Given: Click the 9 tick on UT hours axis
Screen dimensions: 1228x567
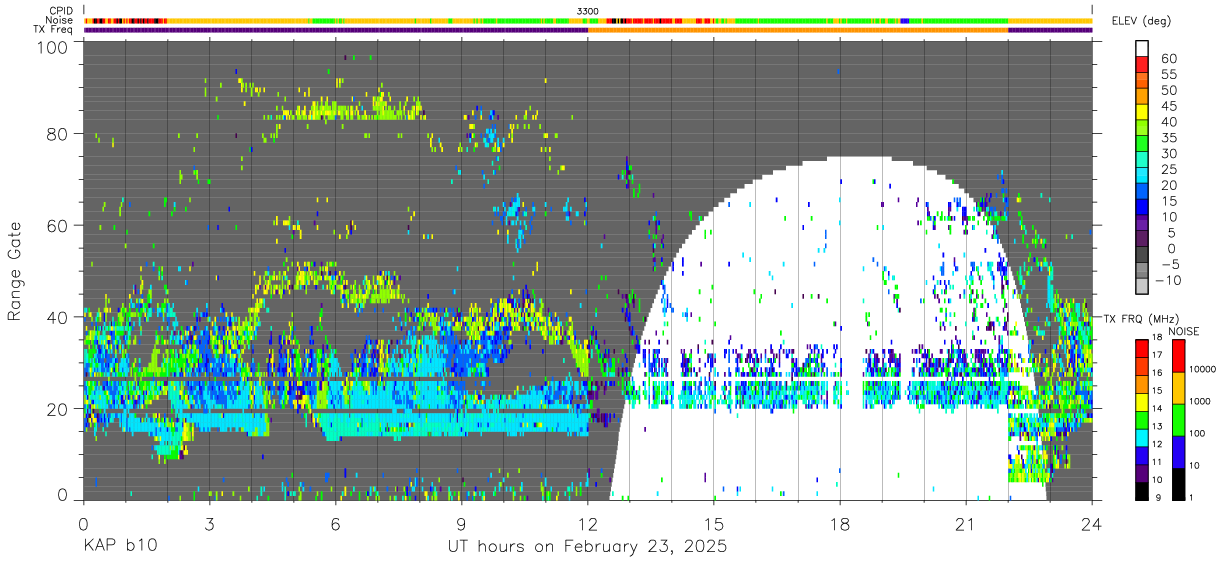Looking at the screenshot, I should [461, 524].
